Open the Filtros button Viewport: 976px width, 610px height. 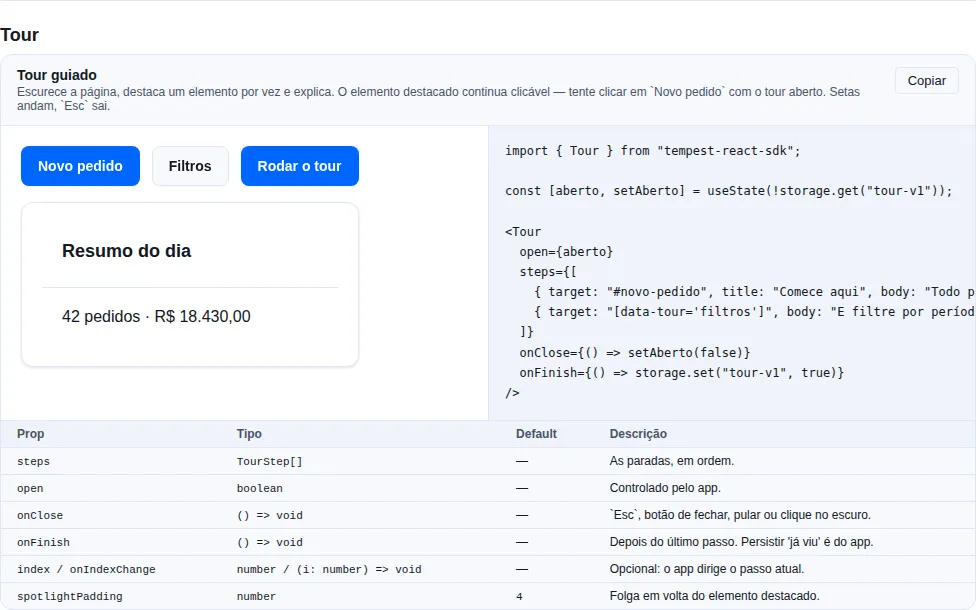(x=190, y=166)
